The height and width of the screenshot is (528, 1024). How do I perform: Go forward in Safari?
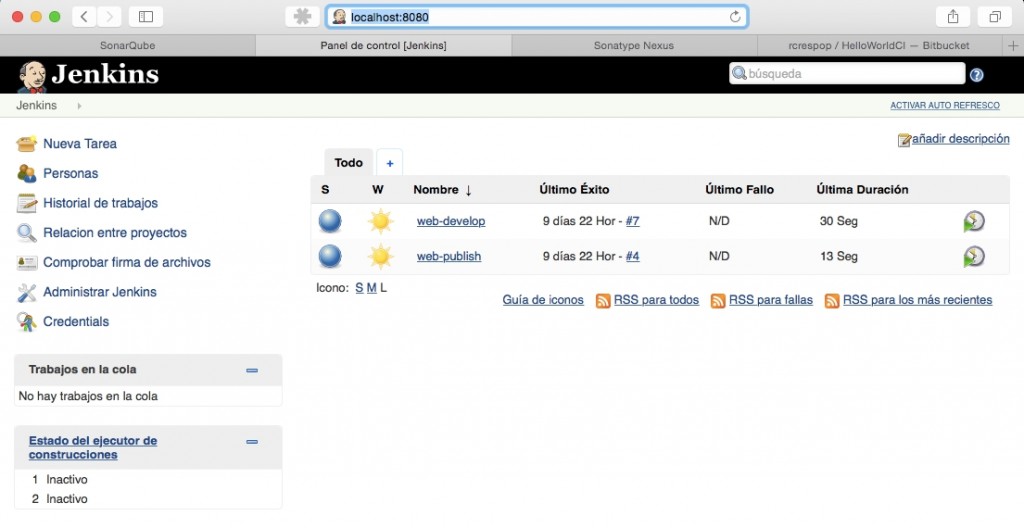click(x=109, y=17)
